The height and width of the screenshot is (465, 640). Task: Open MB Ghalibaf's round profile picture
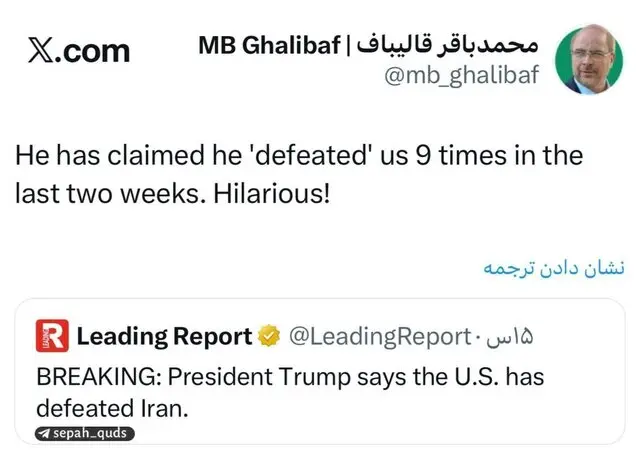pos(589,60)
